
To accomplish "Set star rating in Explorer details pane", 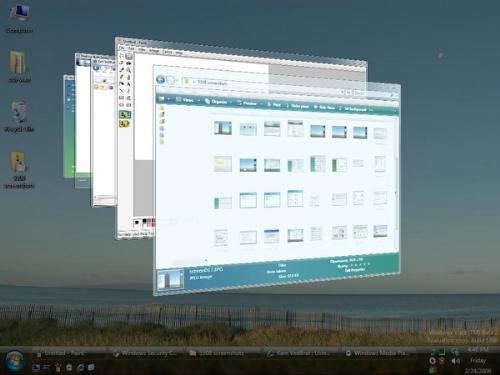I will (359, 265).
